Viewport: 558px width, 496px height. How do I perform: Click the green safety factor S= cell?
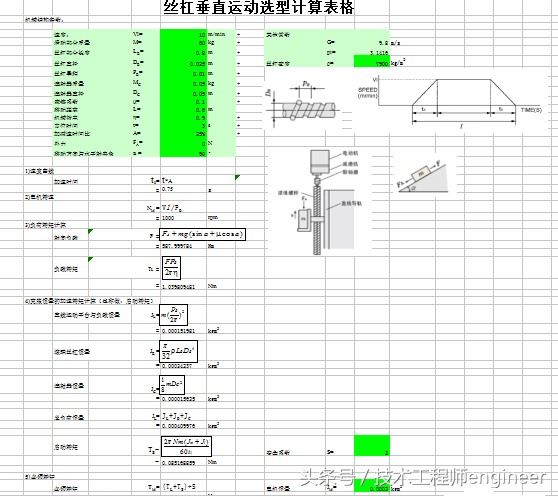pos(372,445)
